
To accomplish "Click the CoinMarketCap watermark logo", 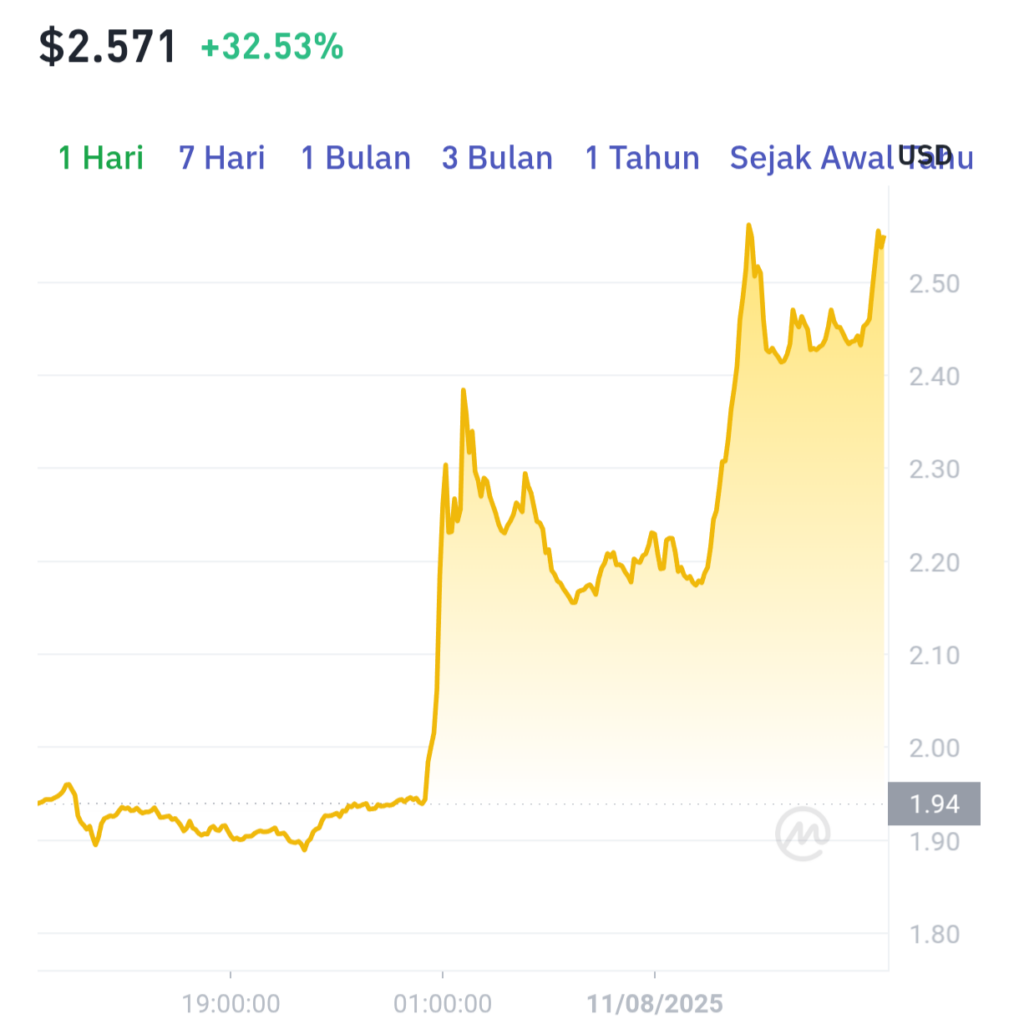I will [803, 834].
